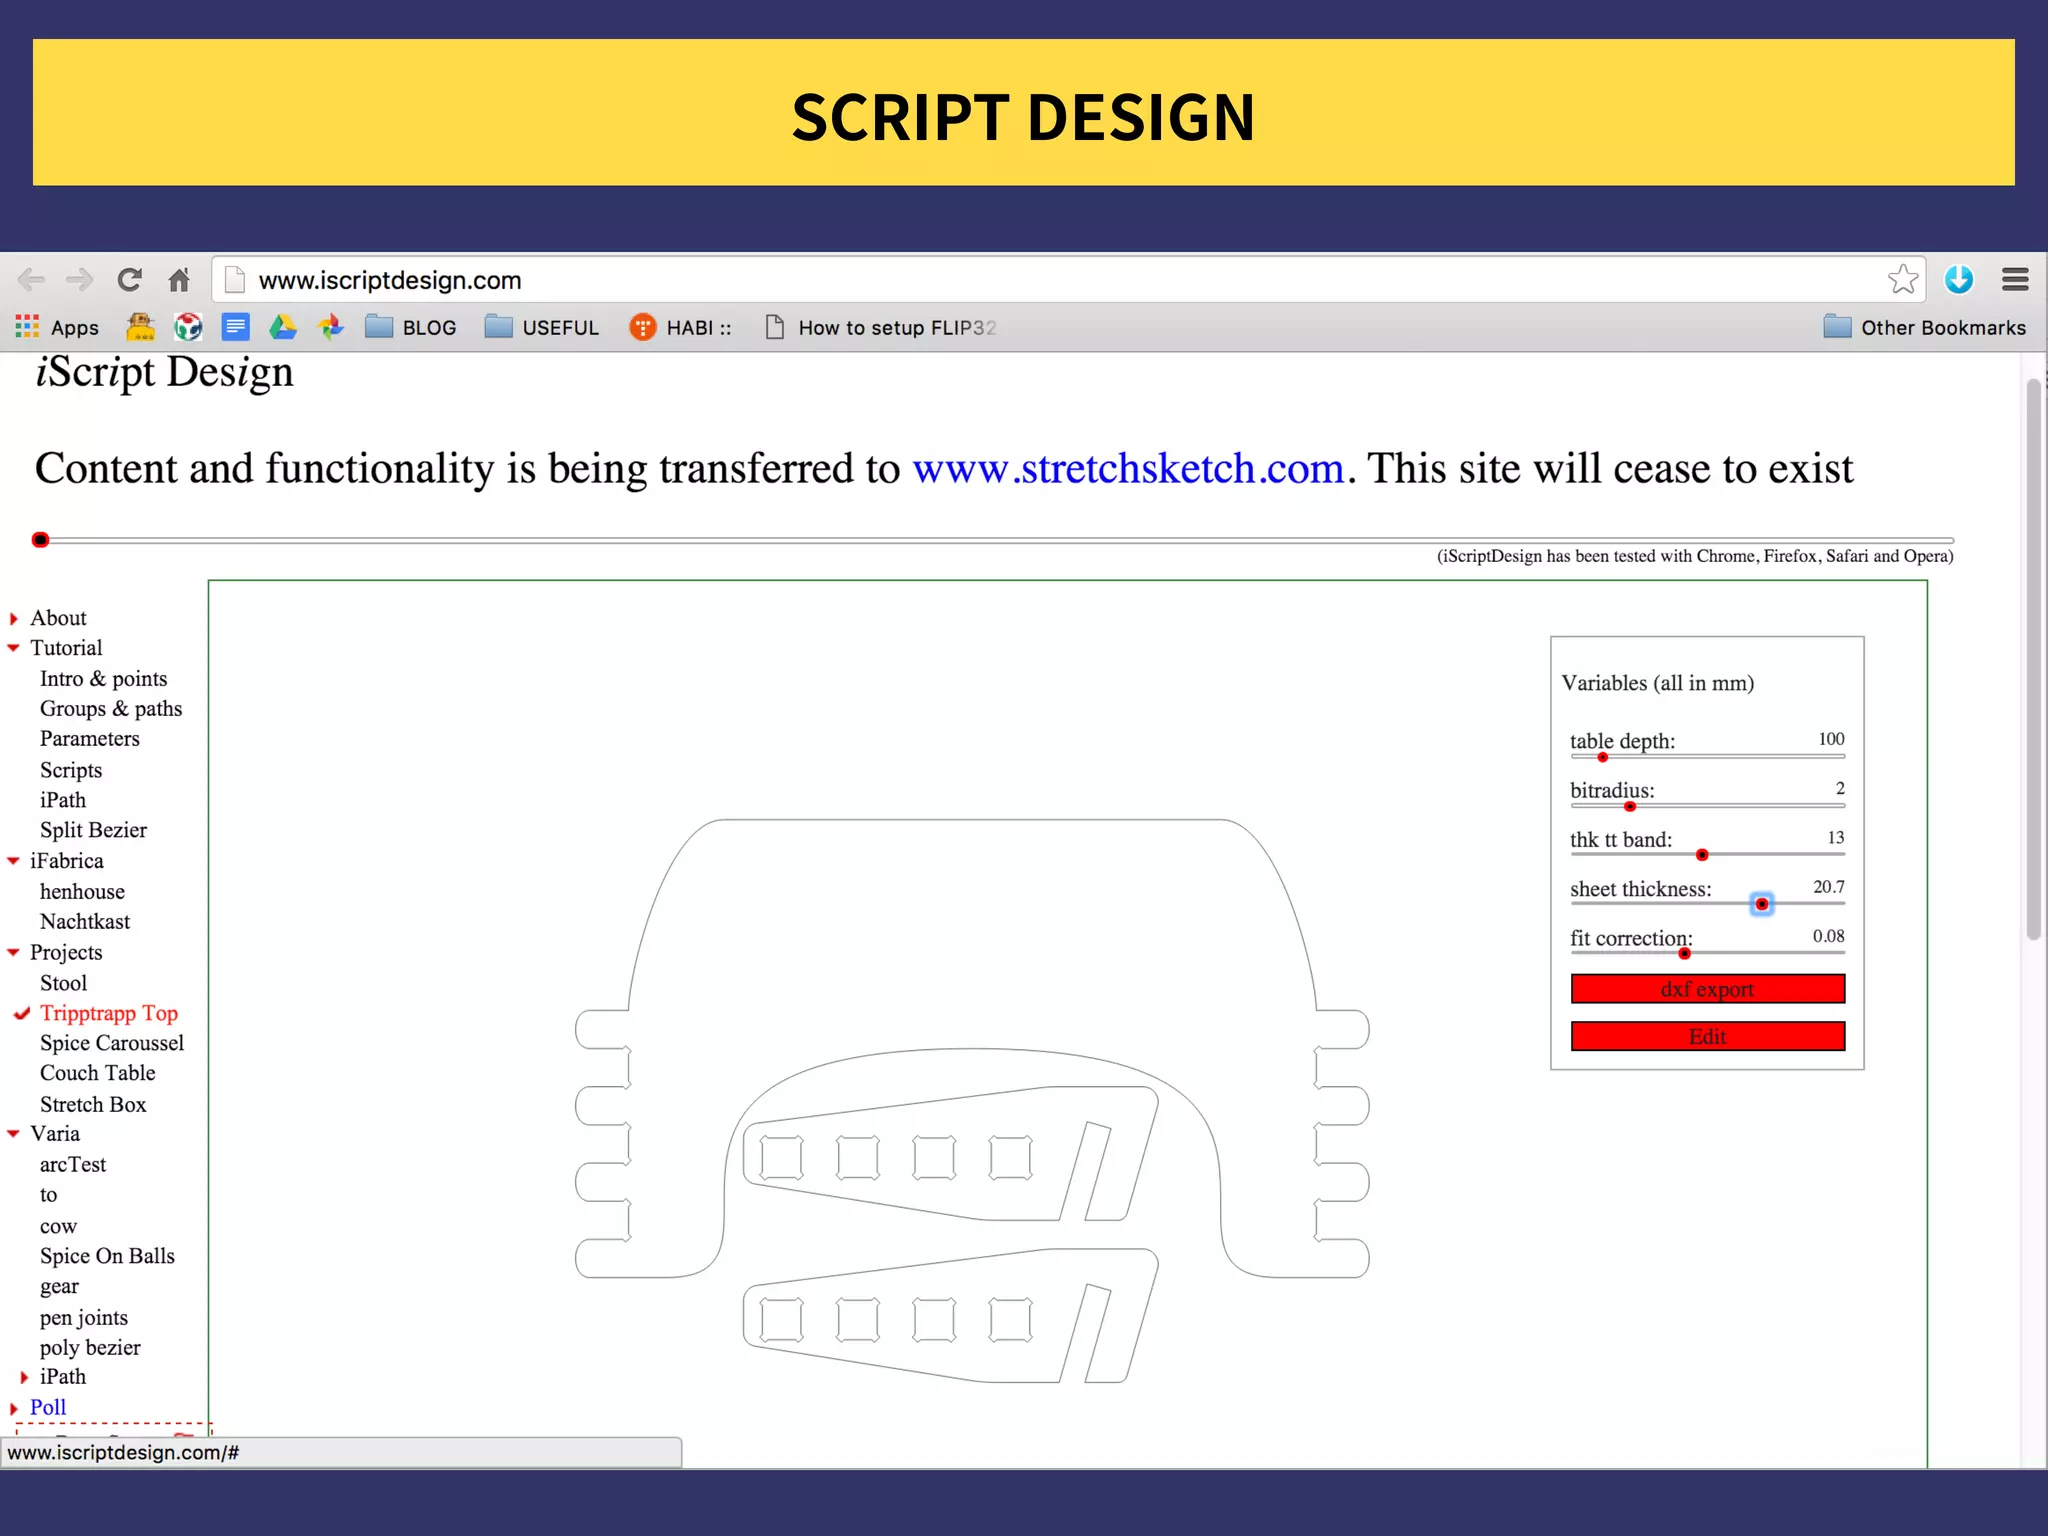Image resolution: width=2048 pixels, height=1536 pixels.
Task: Click the thk tt band slider knob
Action: [x=1702, y=855]
